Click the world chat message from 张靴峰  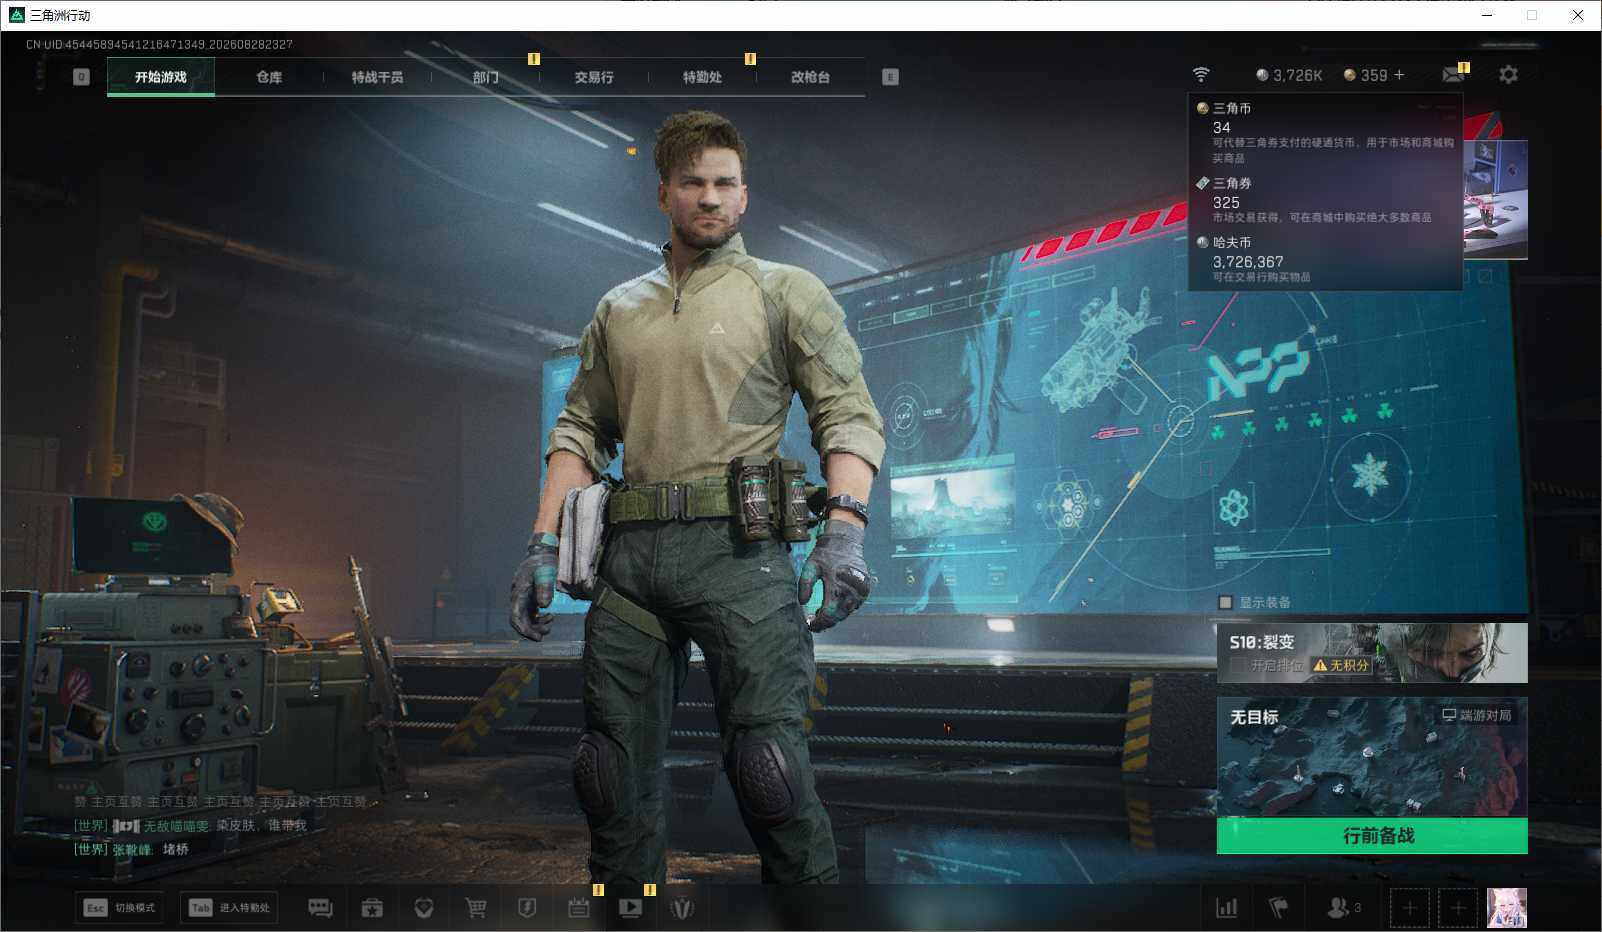point(131,849)
